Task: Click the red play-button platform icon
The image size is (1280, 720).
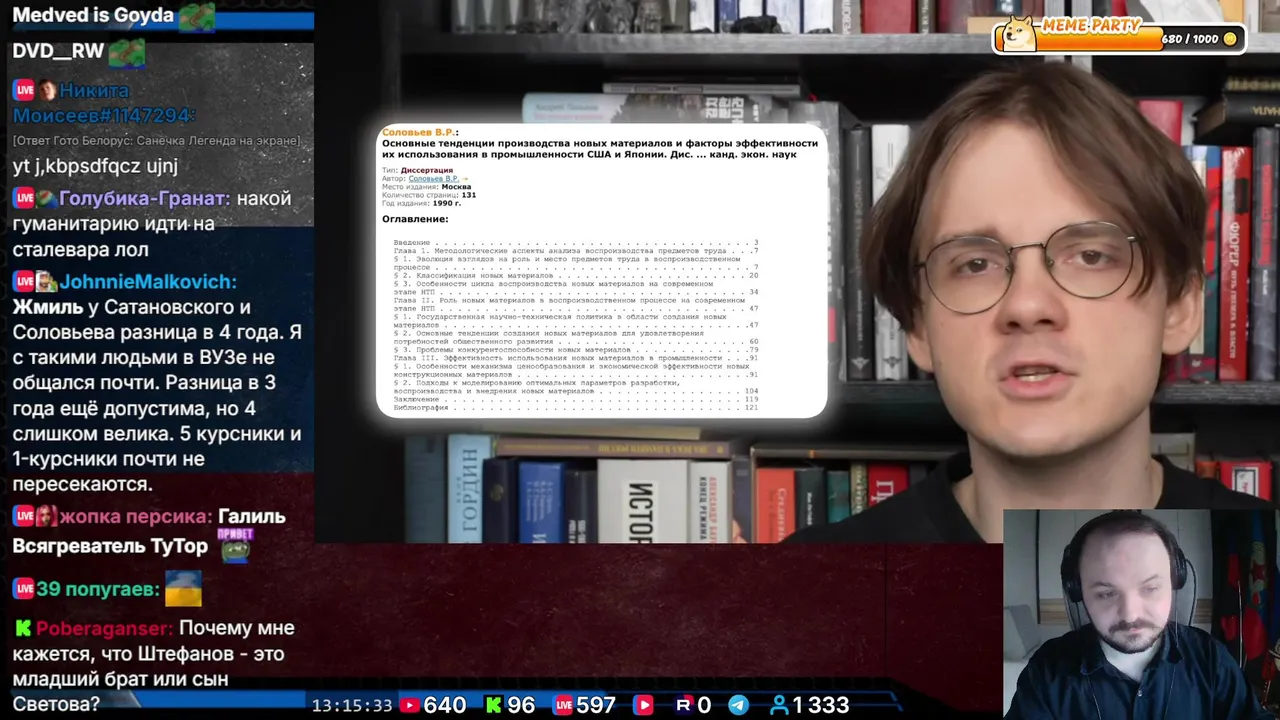Action: coord(643,705)
